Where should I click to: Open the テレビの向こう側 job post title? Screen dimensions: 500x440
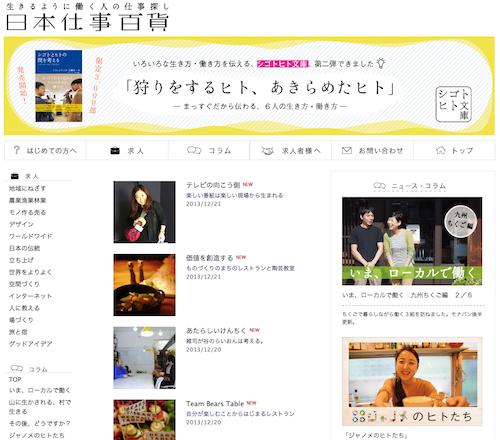click(213, 185)
